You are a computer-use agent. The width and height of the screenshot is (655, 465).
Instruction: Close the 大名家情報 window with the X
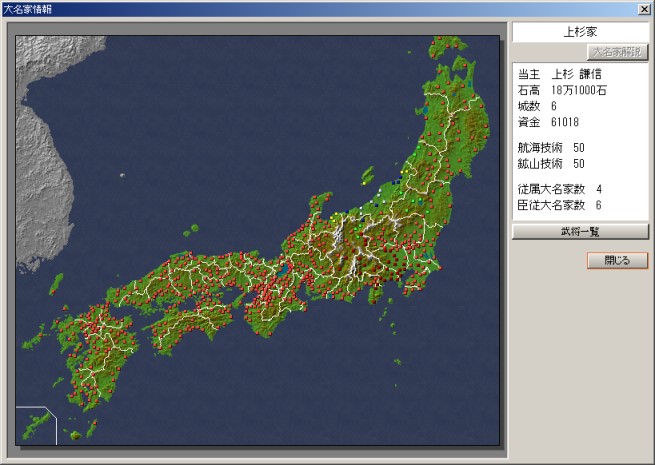644,9
